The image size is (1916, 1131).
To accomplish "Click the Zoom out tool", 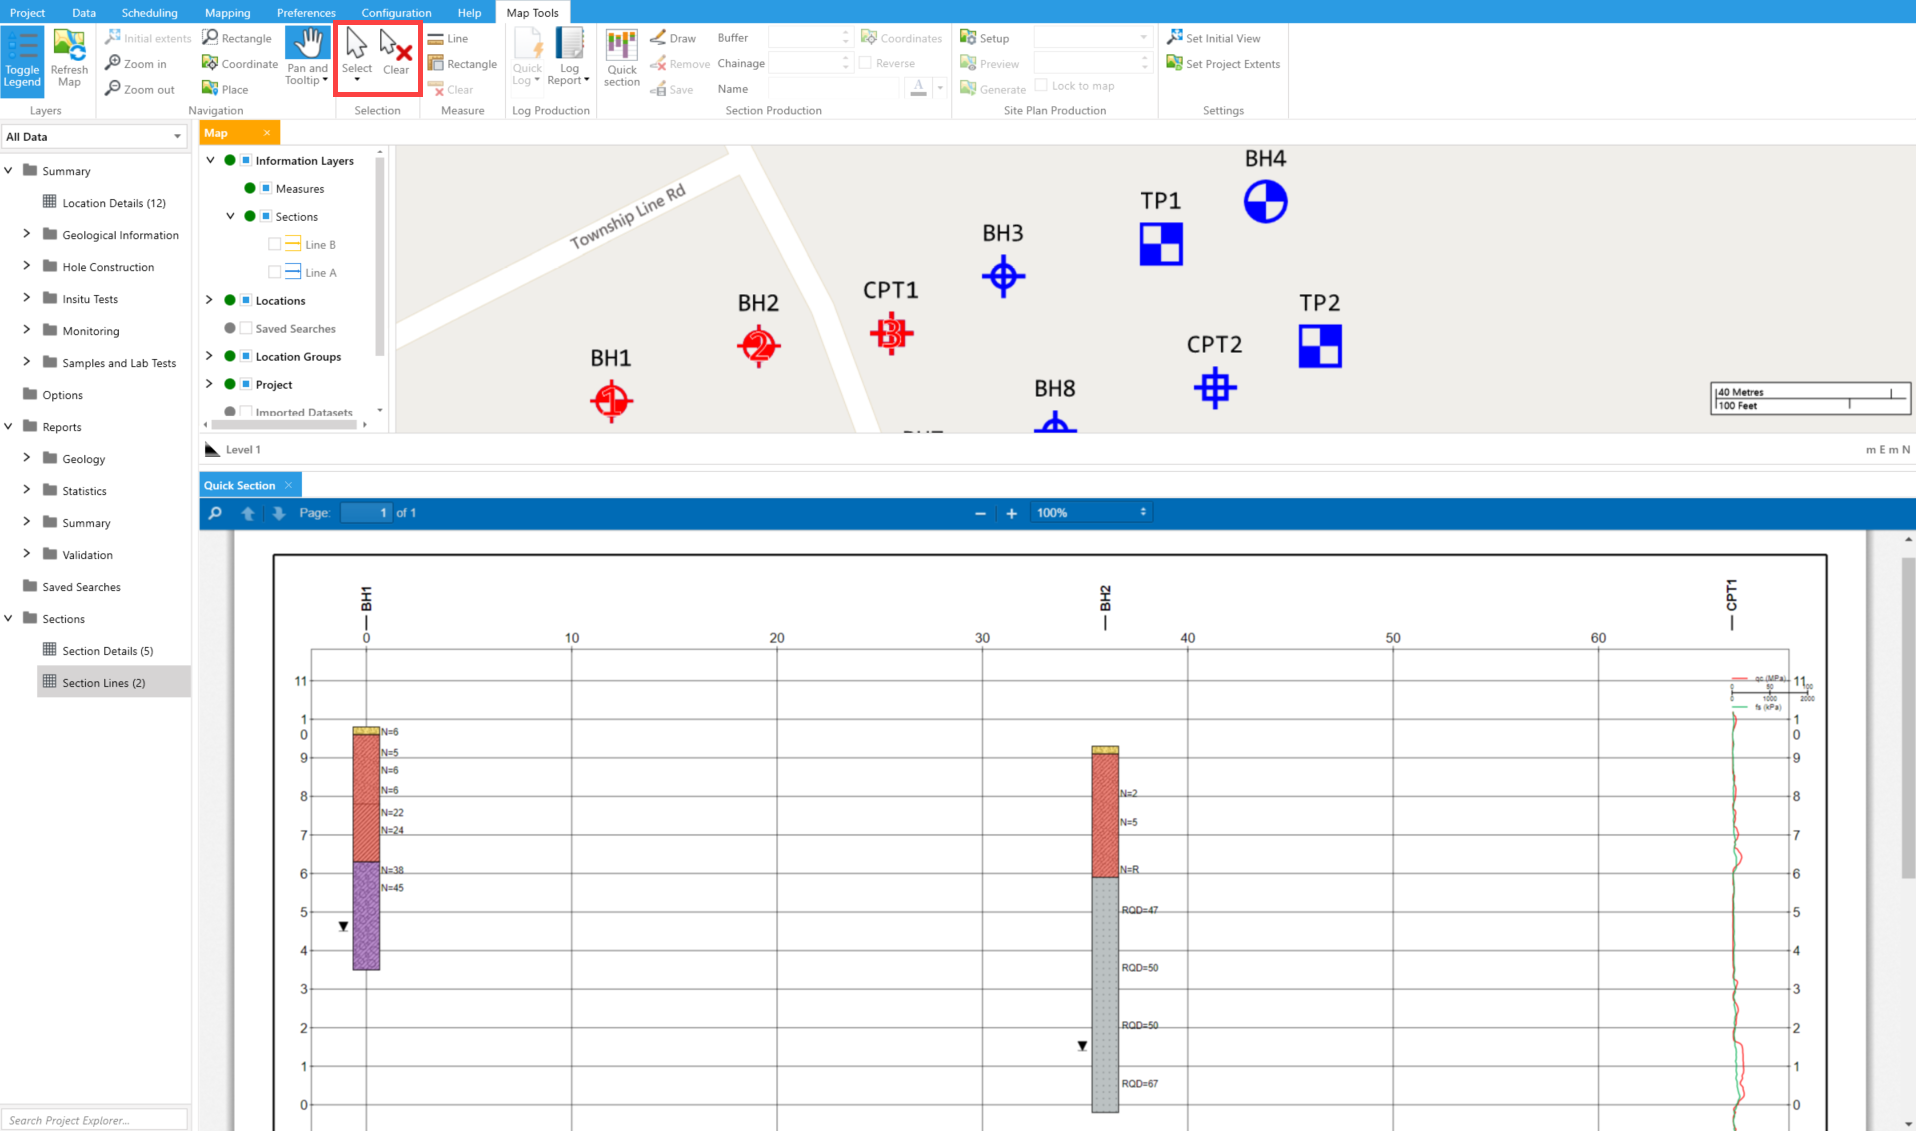I will point(141,89).
